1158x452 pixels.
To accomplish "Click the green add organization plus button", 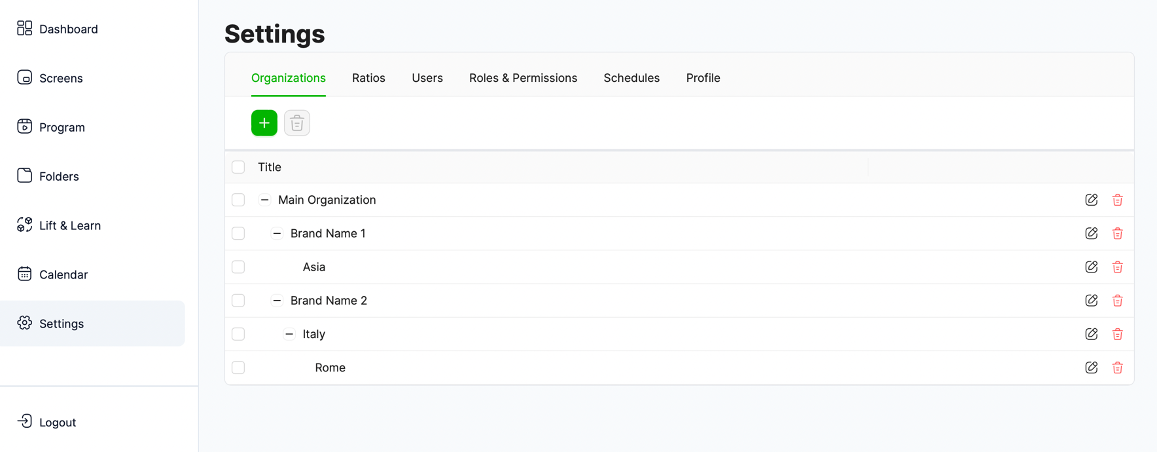I will pos(264,123).
